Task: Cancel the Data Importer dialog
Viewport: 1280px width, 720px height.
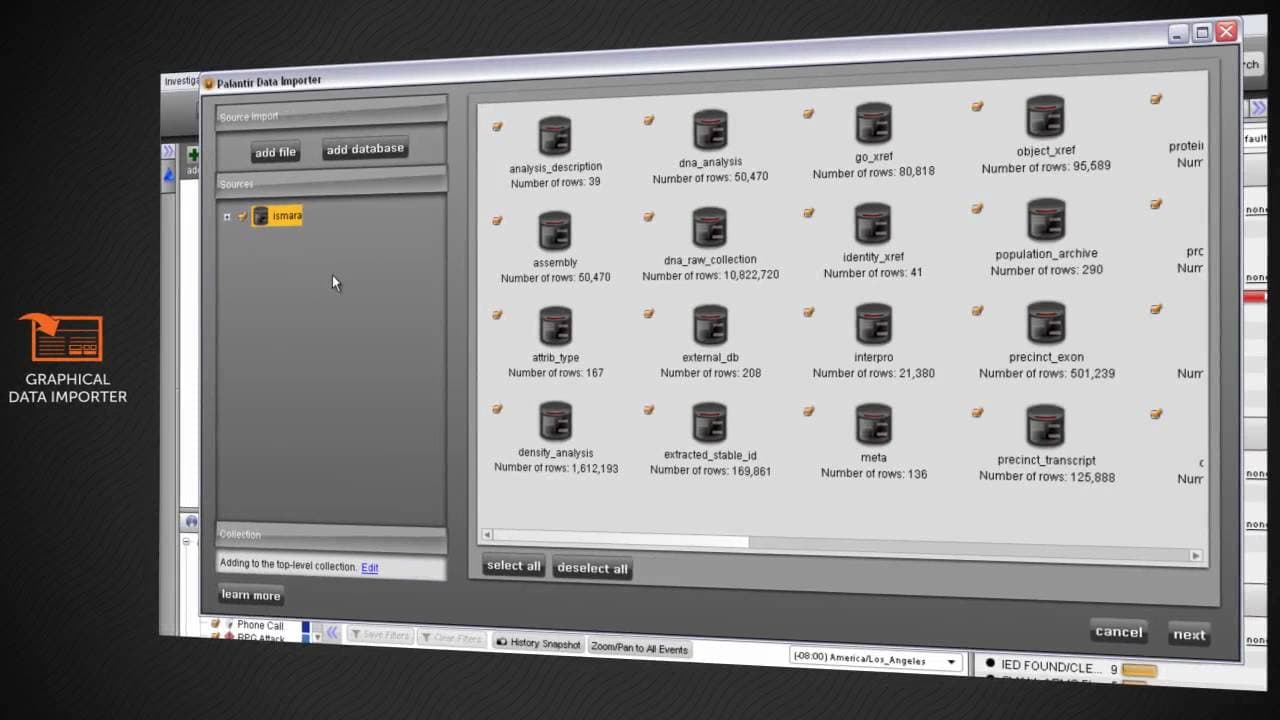Action: (1119, 631)
